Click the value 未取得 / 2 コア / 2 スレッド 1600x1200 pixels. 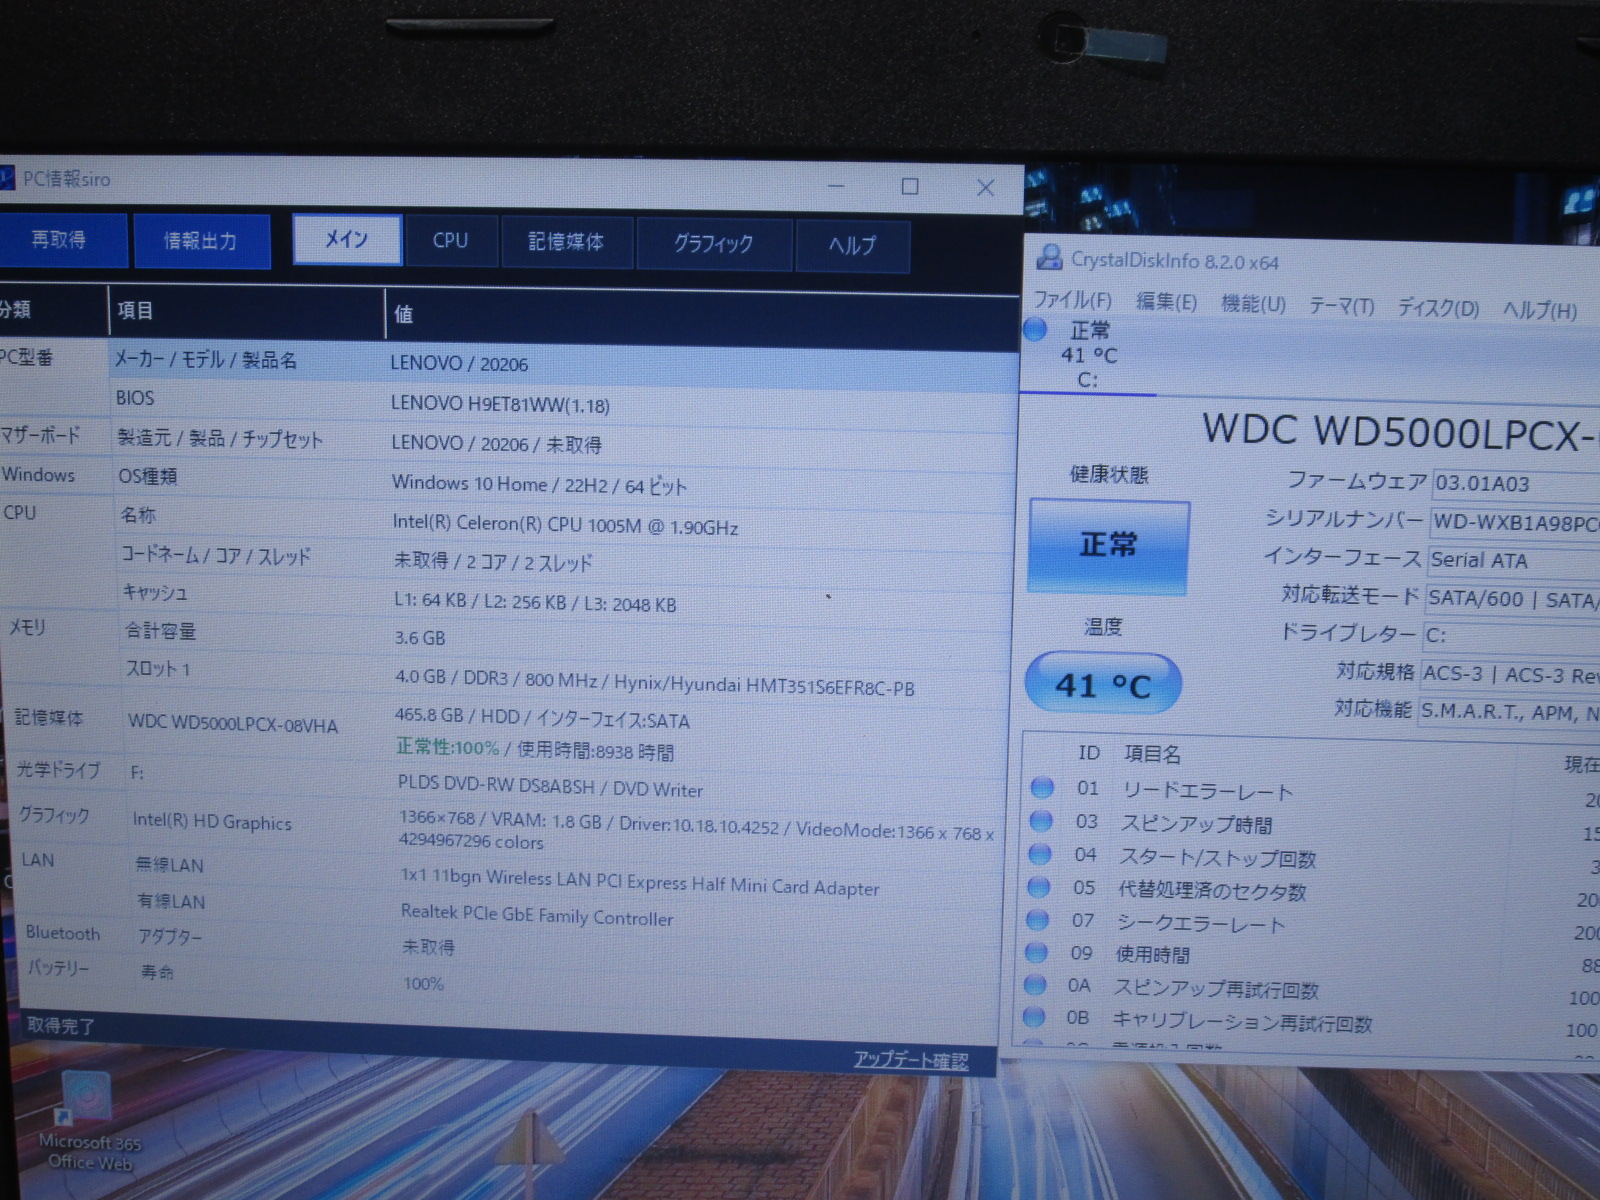point(493,562)
